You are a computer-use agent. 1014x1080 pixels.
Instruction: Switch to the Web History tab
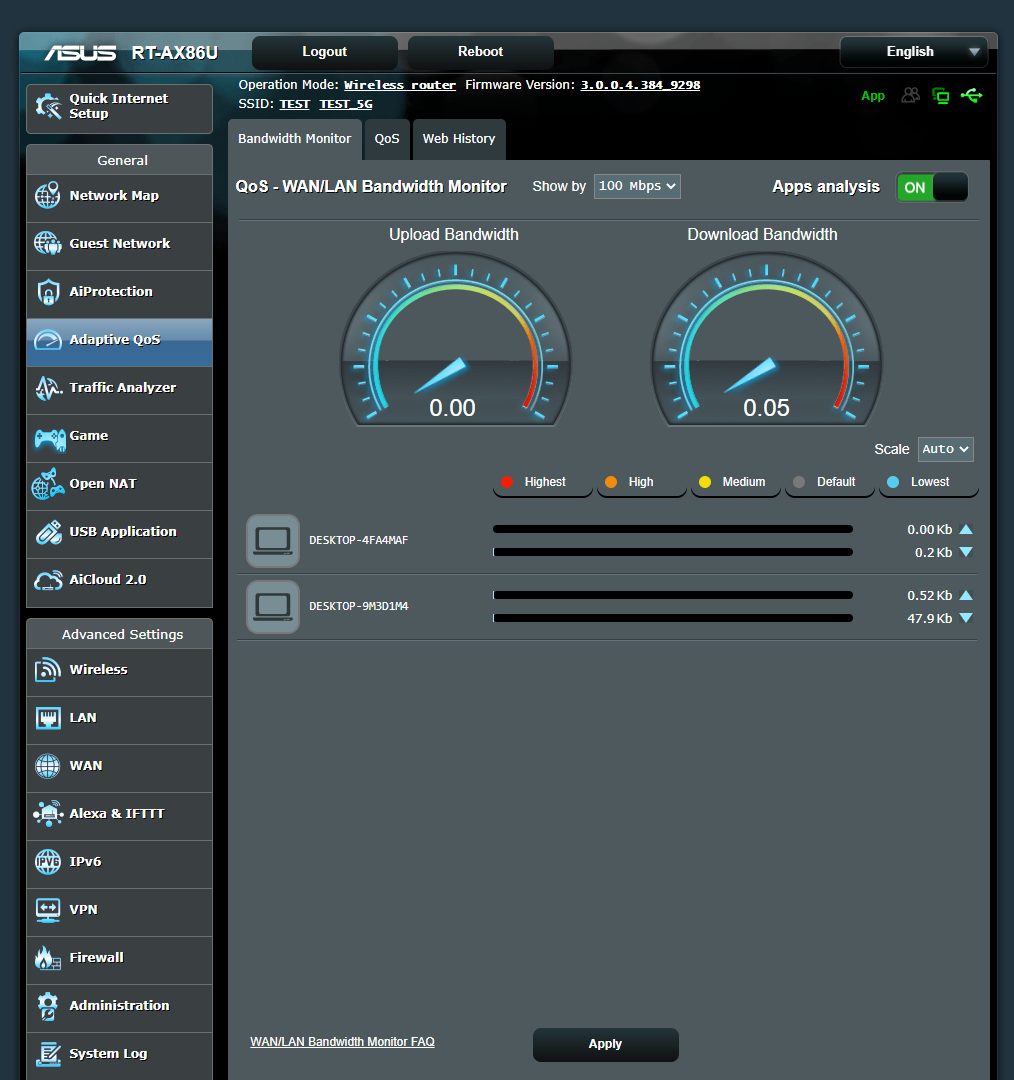(x=459, y=139)
